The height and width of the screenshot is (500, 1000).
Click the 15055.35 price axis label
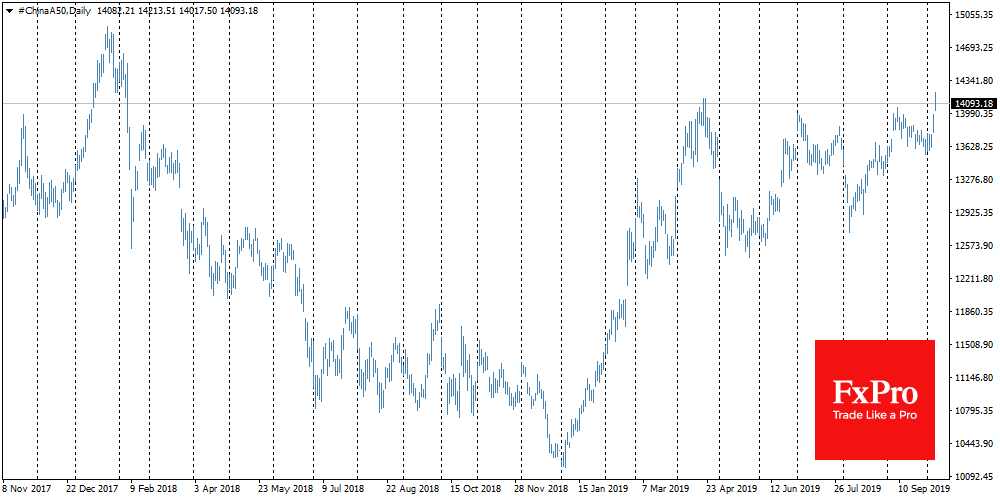[974, 16]
